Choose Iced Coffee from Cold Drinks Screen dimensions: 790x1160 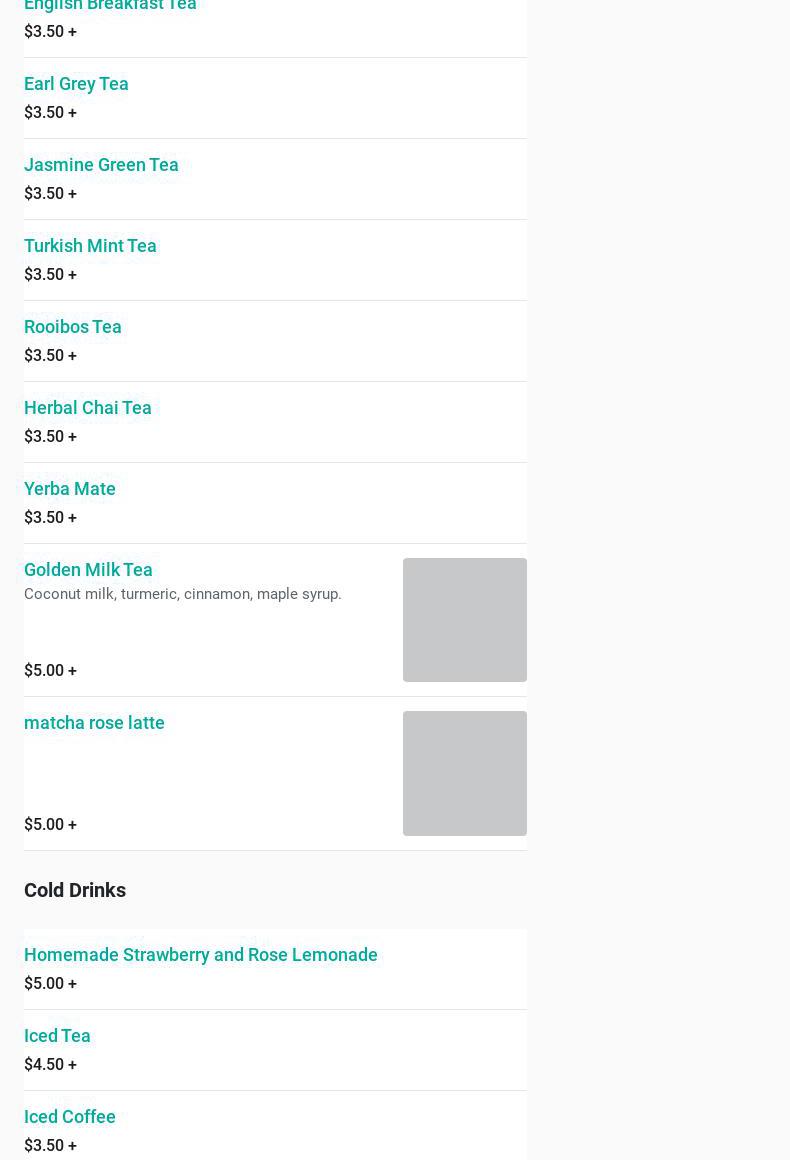click(x=70, y=1117)
